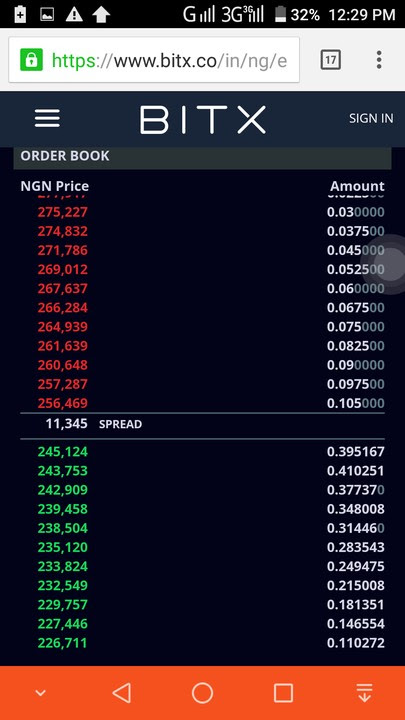Screen dimensions: 405x720
Task: Tap the green secure padlock icon
Action: click(x=31, y=60)
